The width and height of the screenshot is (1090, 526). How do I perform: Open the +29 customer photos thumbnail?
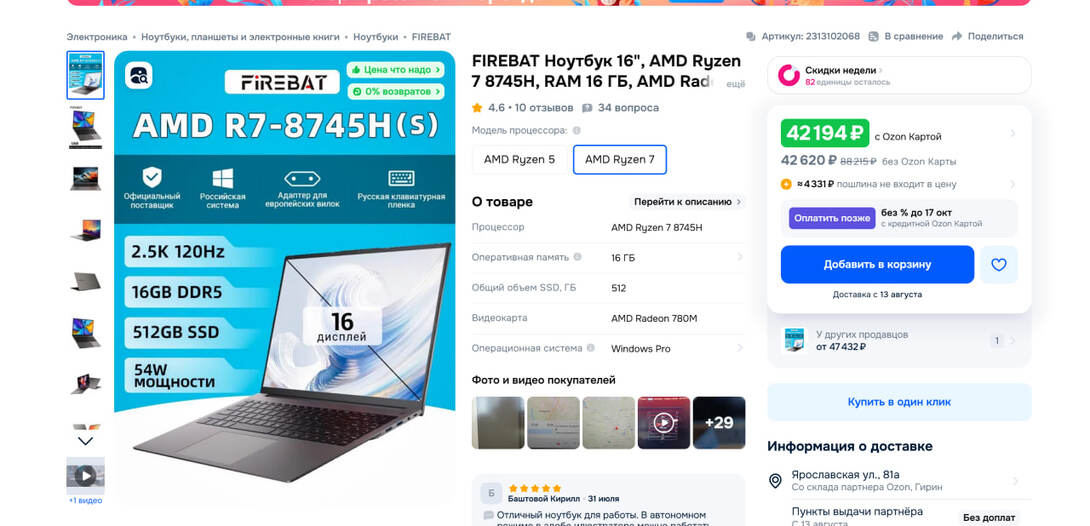[719, 422]
